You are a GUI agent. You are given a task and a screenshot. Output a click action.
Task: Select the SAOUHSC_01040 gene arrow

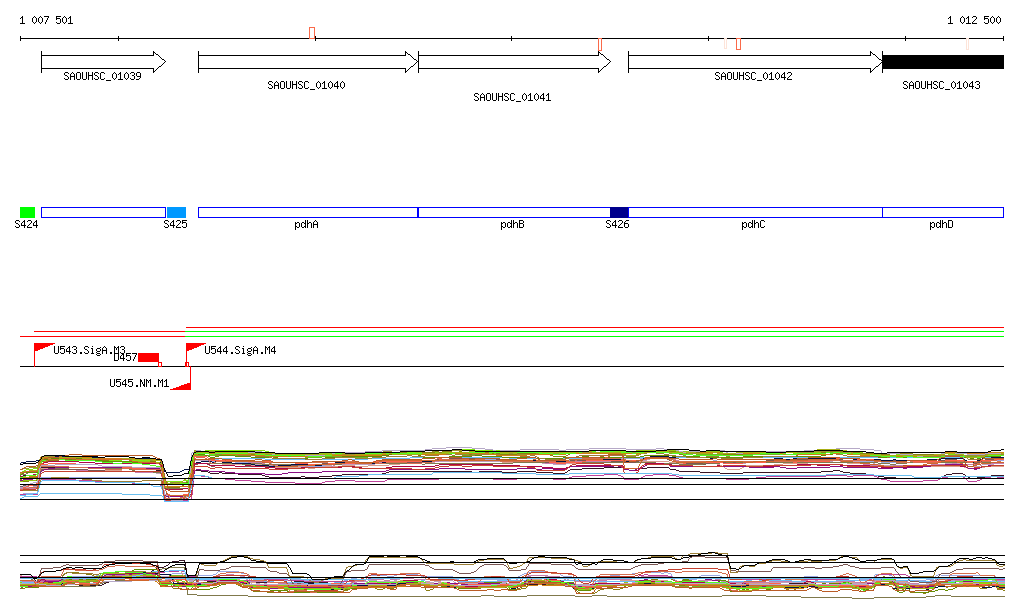[x=307, y=62]
